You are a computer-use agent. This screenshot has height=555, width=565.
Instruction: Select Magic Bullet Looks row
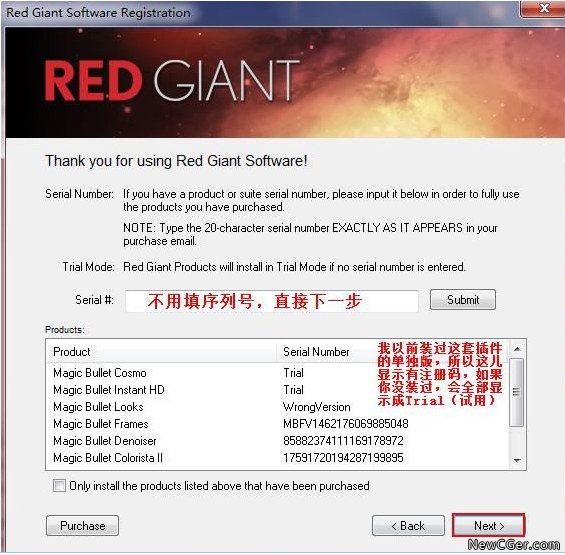coord(277,407)
